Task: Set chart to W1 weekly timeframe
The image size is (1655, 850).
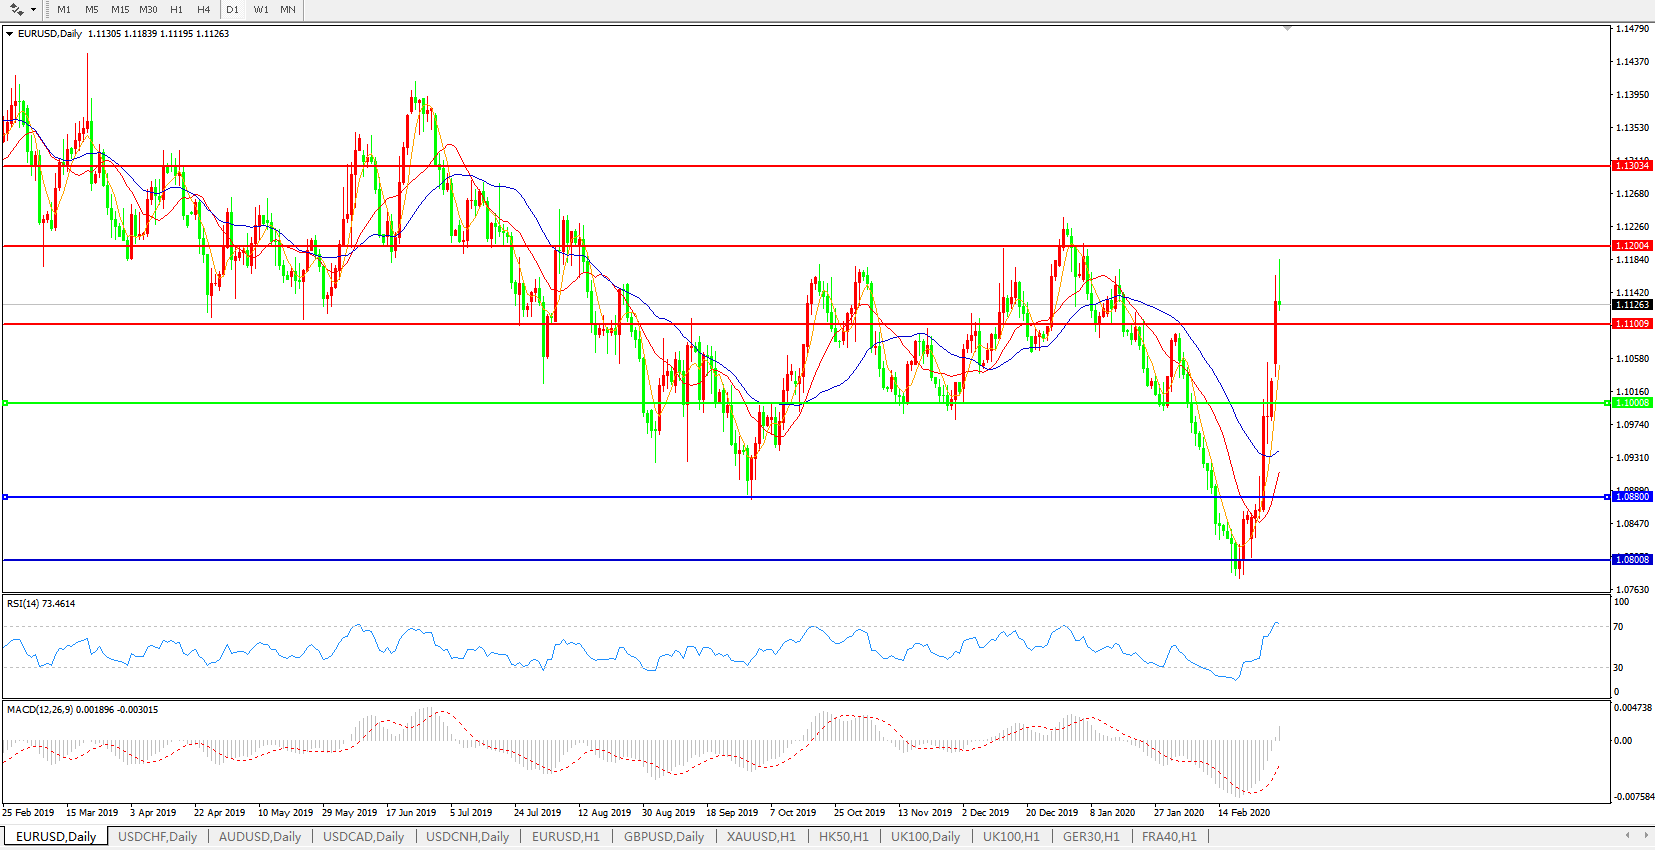Action: (261, 10)
